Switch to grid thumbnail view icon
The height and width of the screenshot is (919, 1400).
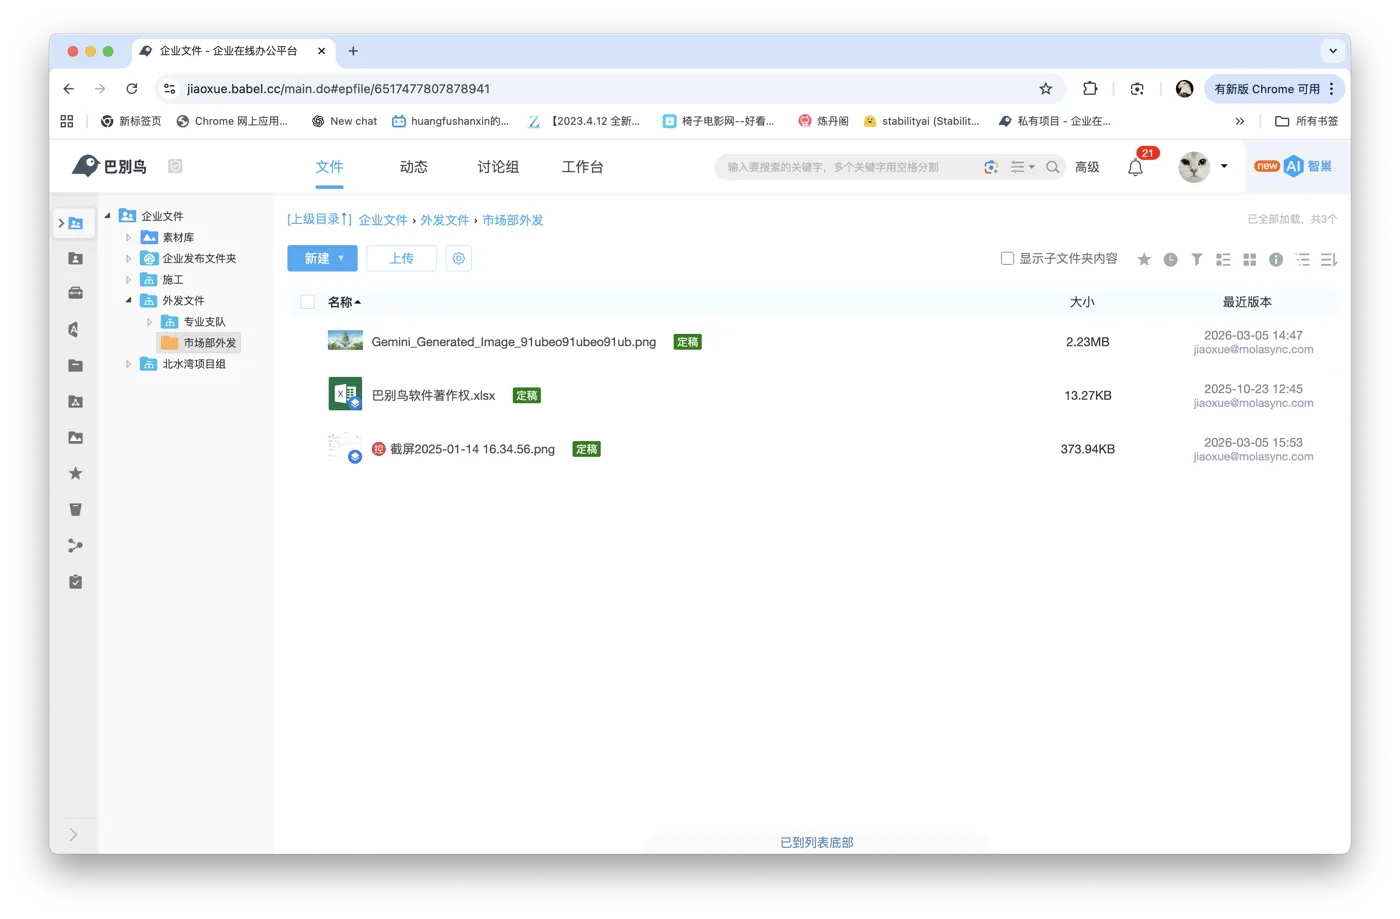1250,260
